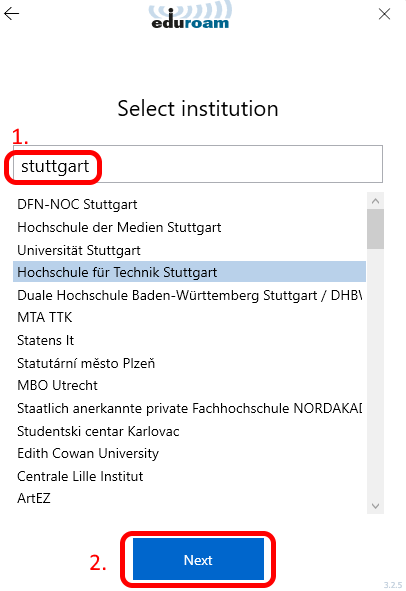
Task: Select Fachhochschule NORDAKADEMIE entry
Action: [189, 408]
